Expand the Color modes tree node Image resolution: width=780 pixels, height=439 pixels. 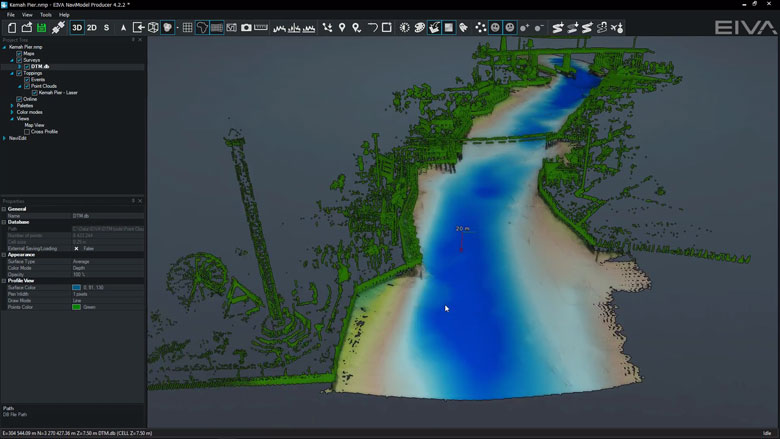[12, 112]
